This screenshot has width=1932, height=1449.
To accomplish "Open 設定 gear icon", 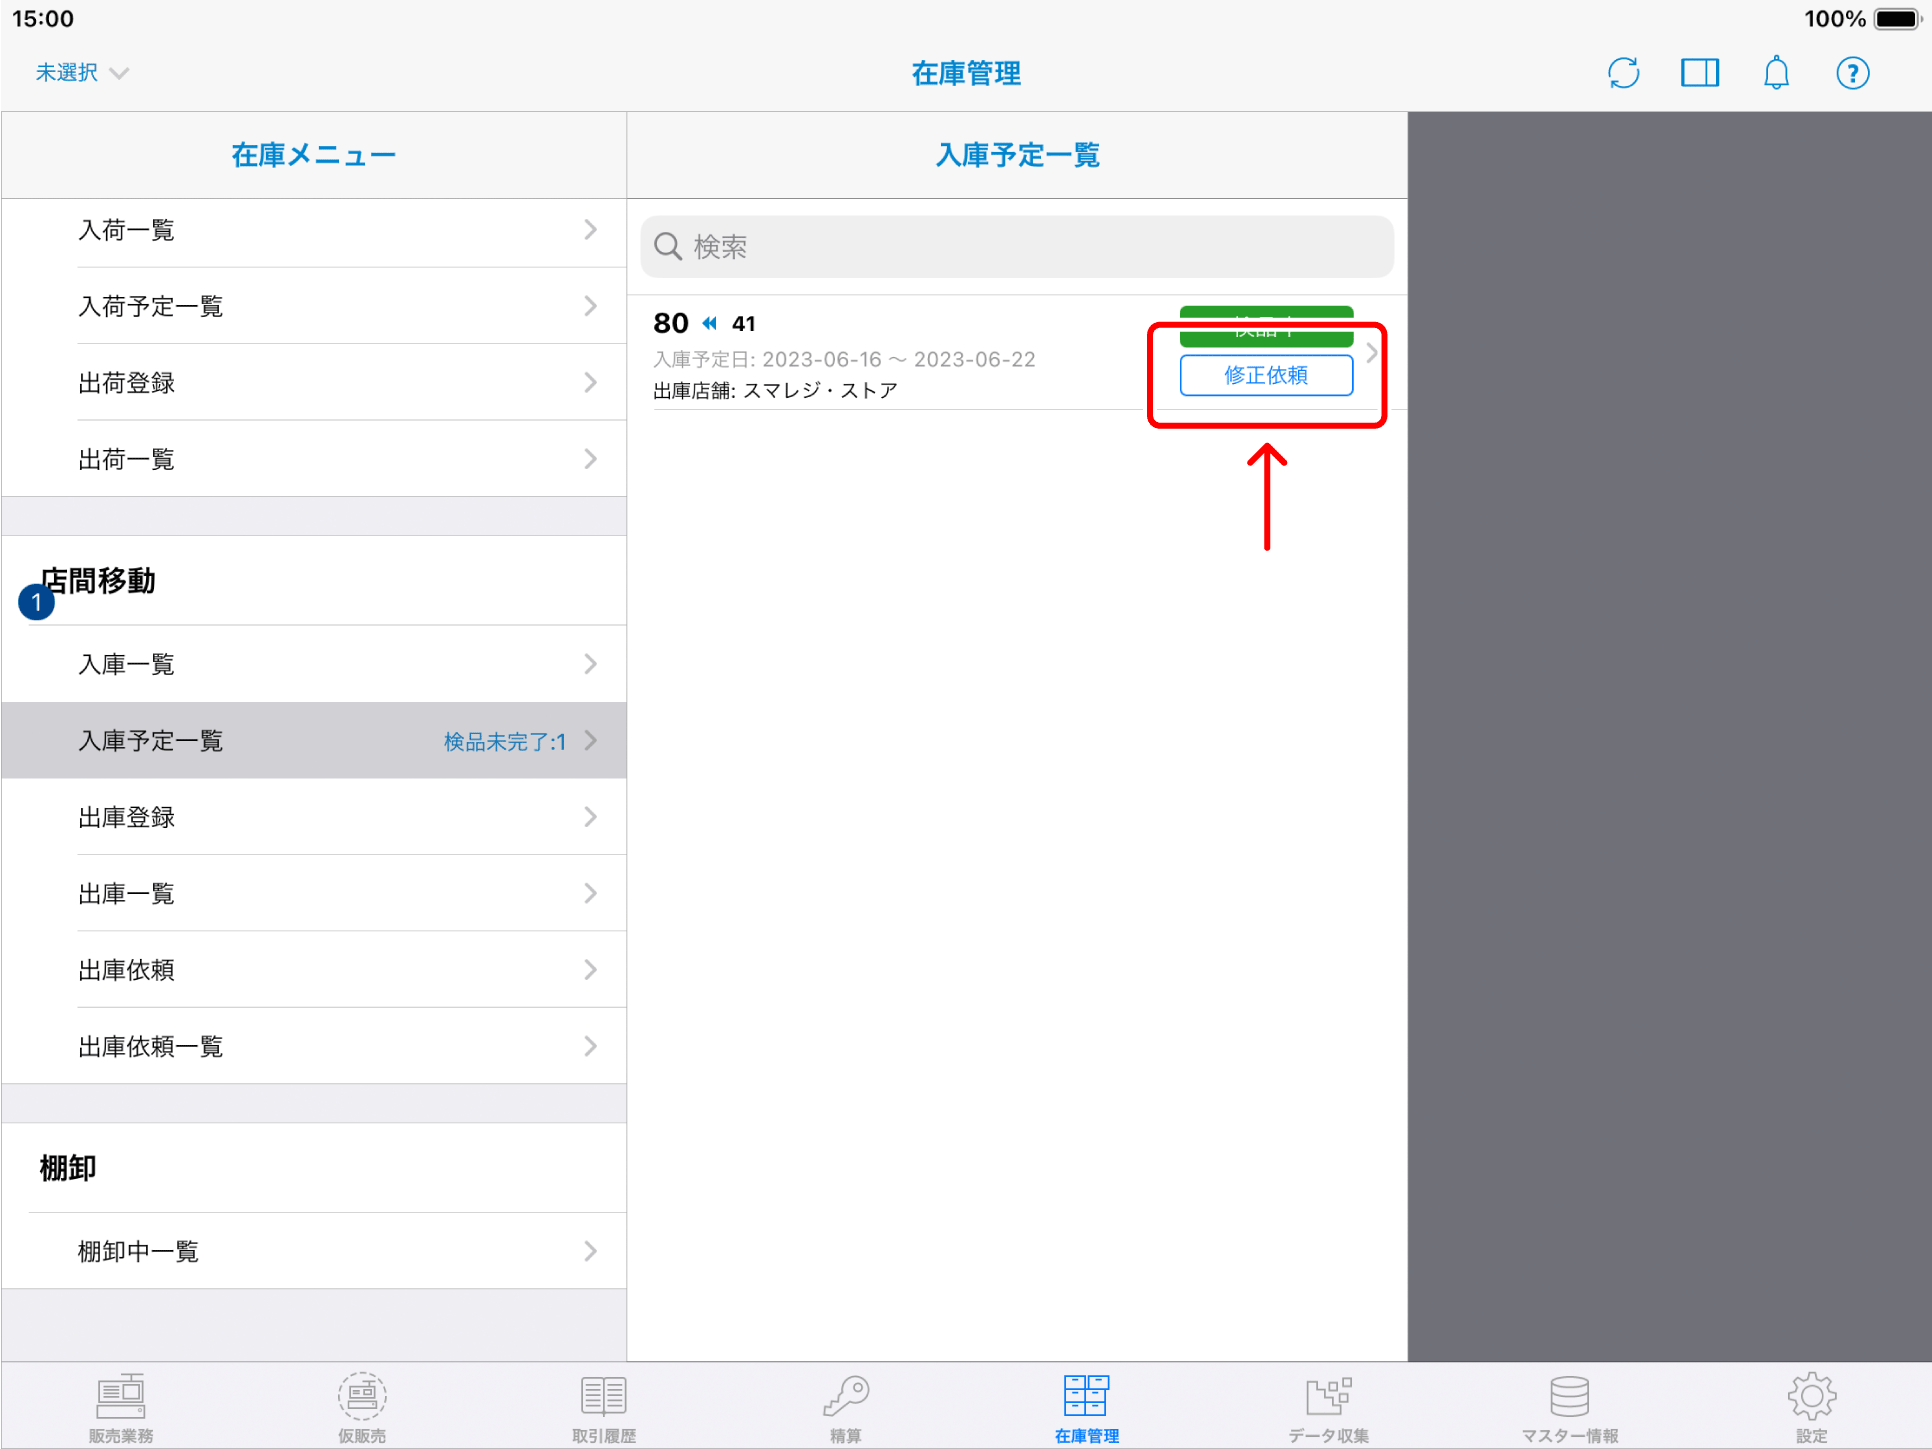I will click(x=1811, y=1406).
